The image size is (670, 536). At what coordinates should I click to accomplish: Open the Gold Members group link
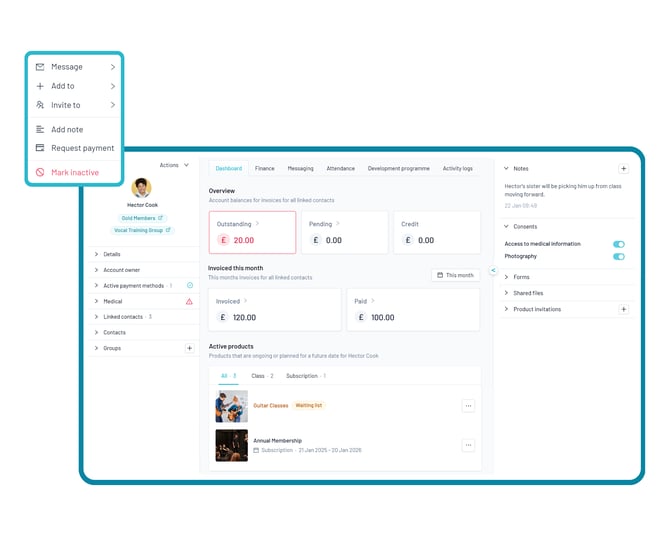(x=141, y=217)
